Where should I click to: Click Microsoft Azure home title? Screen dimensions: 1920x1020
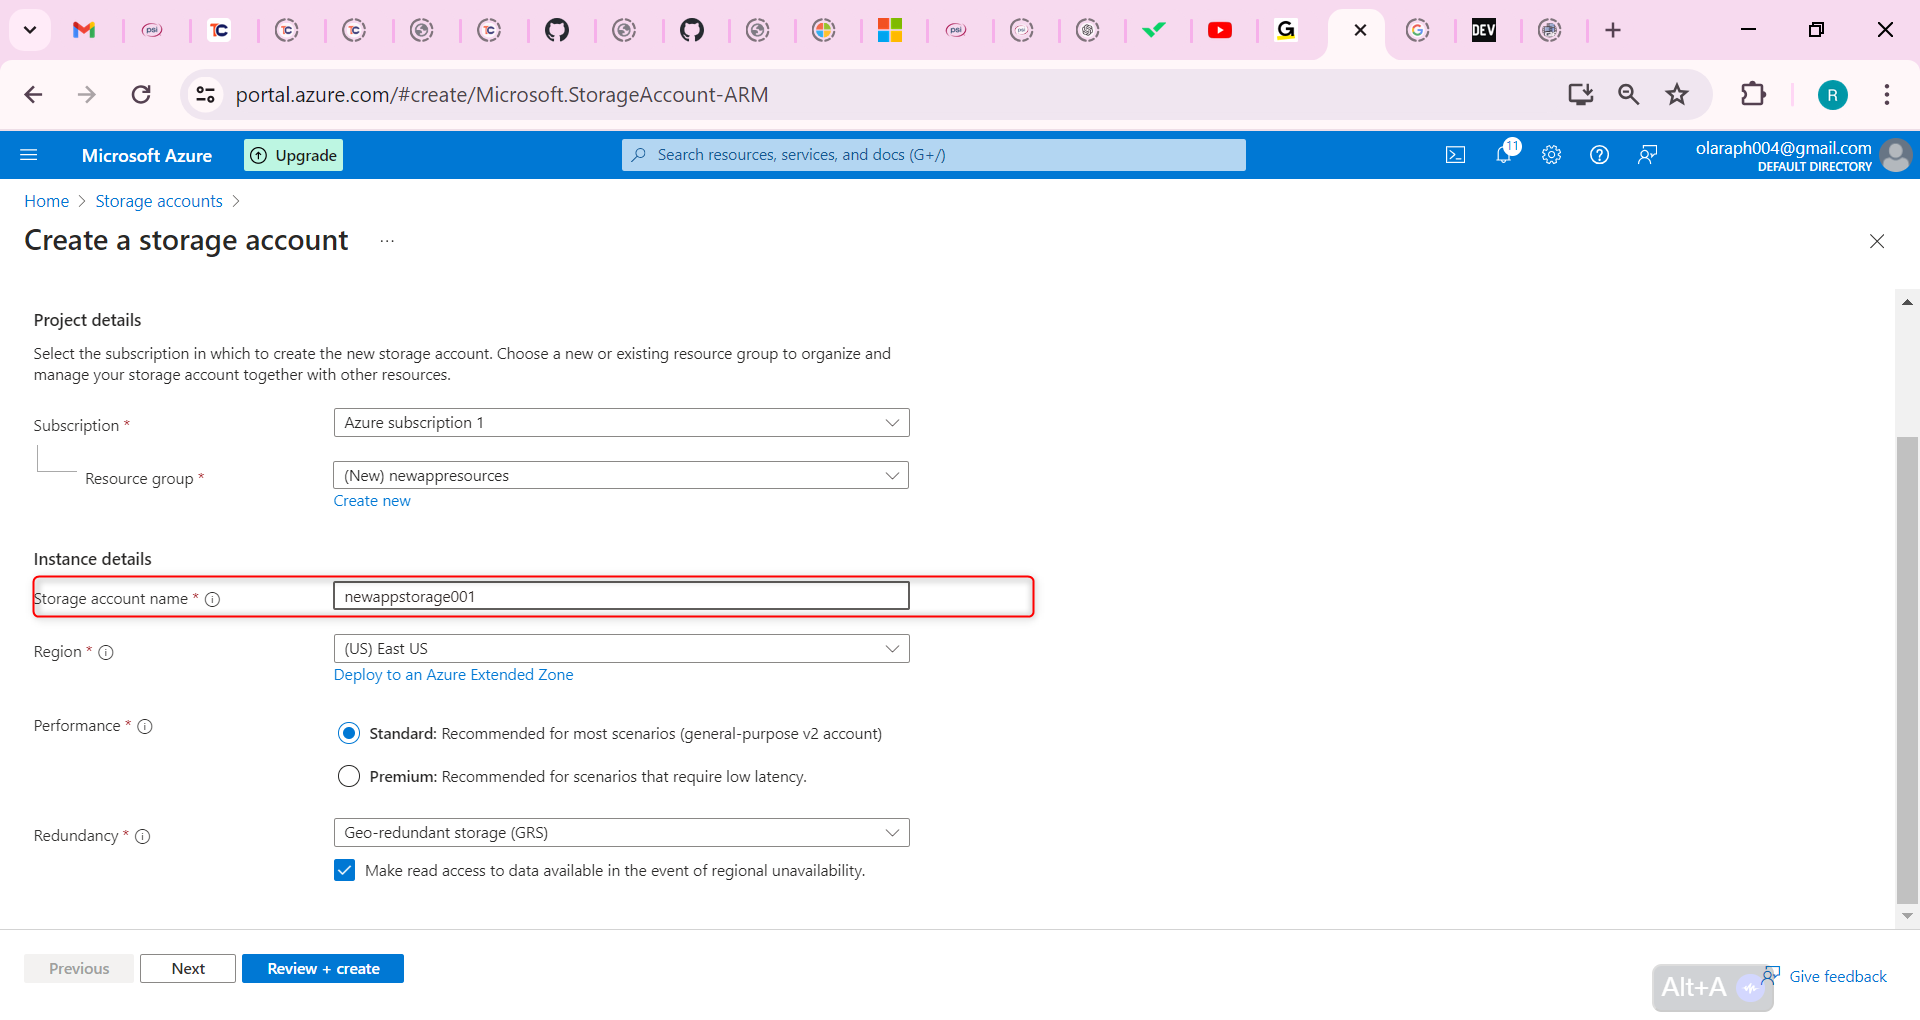(x=147, y=155)
